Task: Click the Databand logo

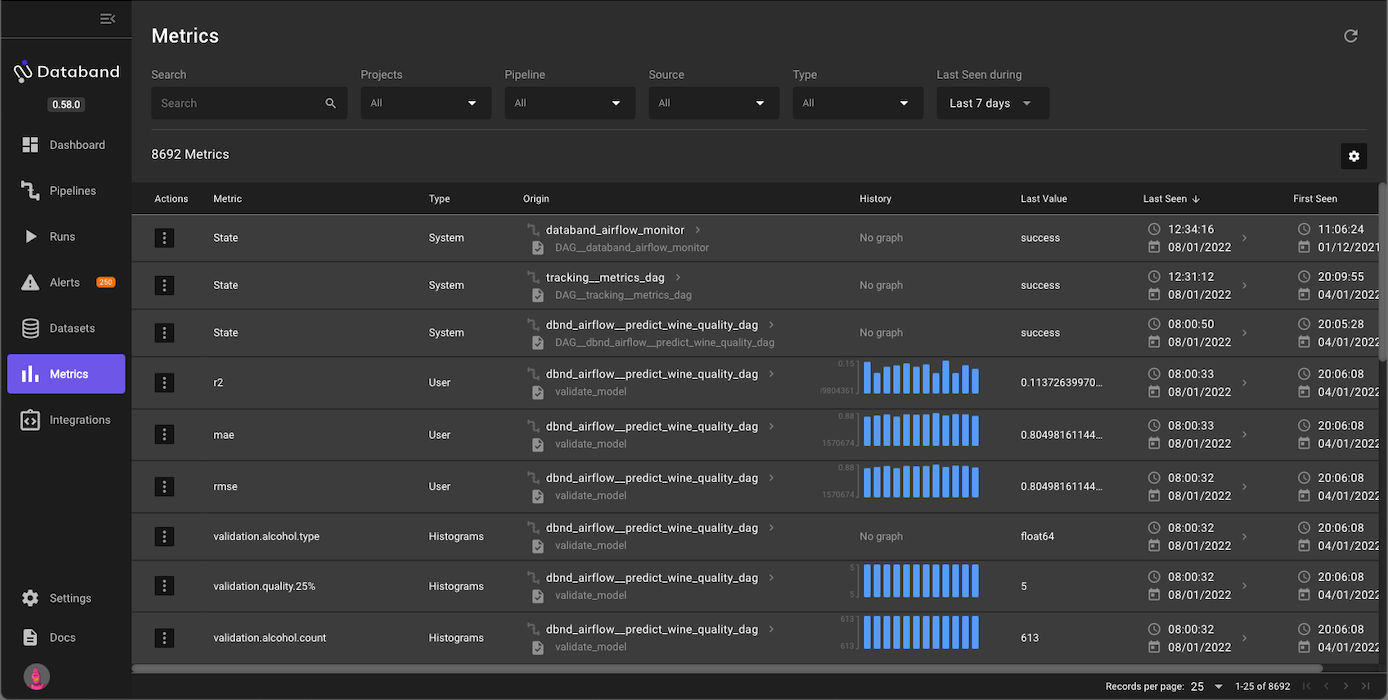Action: click(66, 72)
